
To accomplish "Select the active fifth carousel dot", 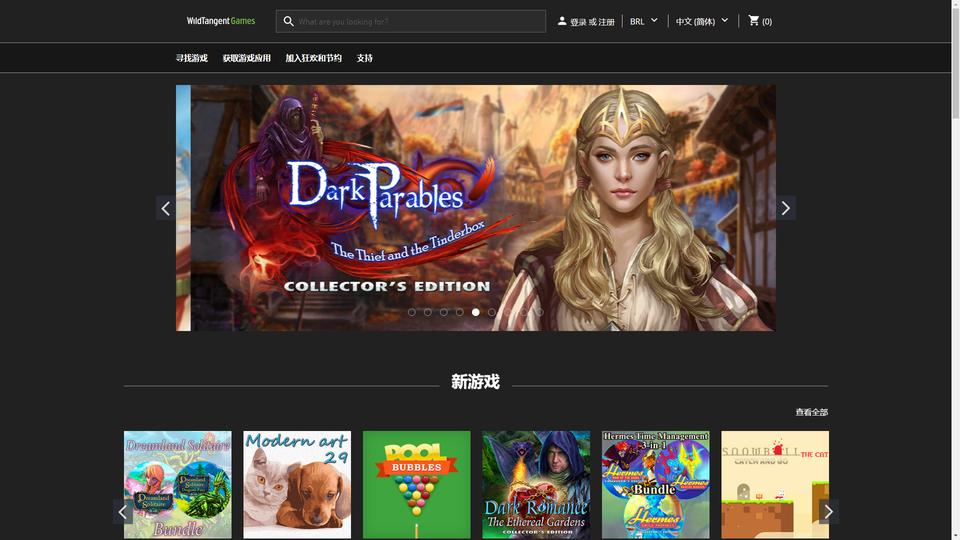I will coord(476,312).
